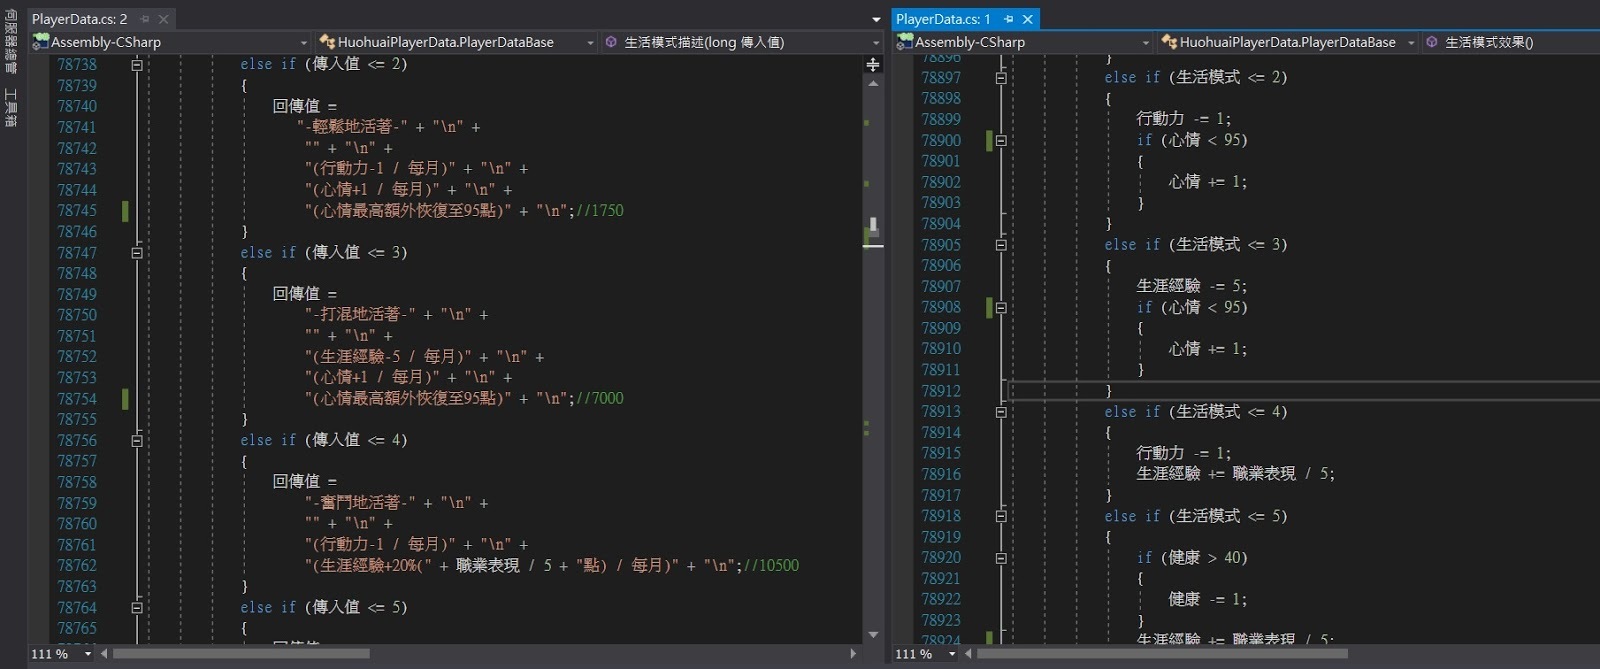Click the split editor handle above left scrollbar
This screenshot has height=669, width=1600.
(873, 64)
